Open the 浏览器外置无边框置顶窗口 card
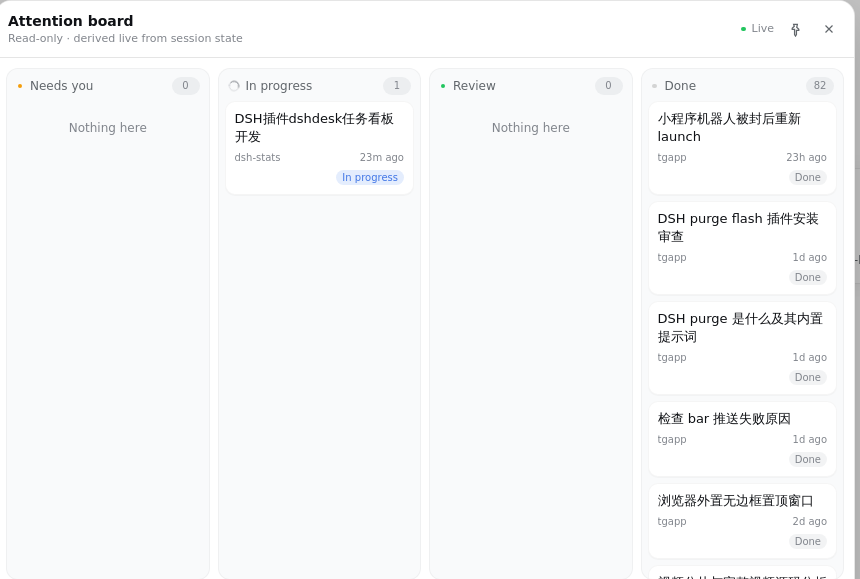The width and height of the screenshot is (860, 579). 742,521
